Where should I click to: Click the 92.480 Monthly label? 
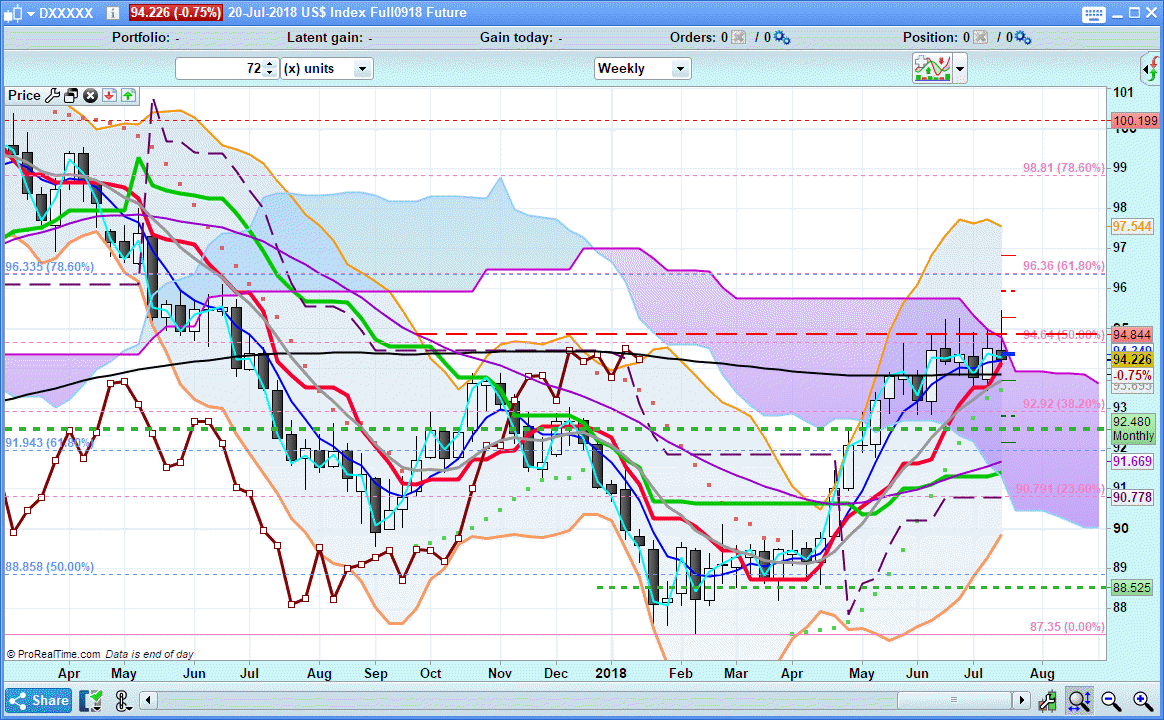pos(1133,428)
